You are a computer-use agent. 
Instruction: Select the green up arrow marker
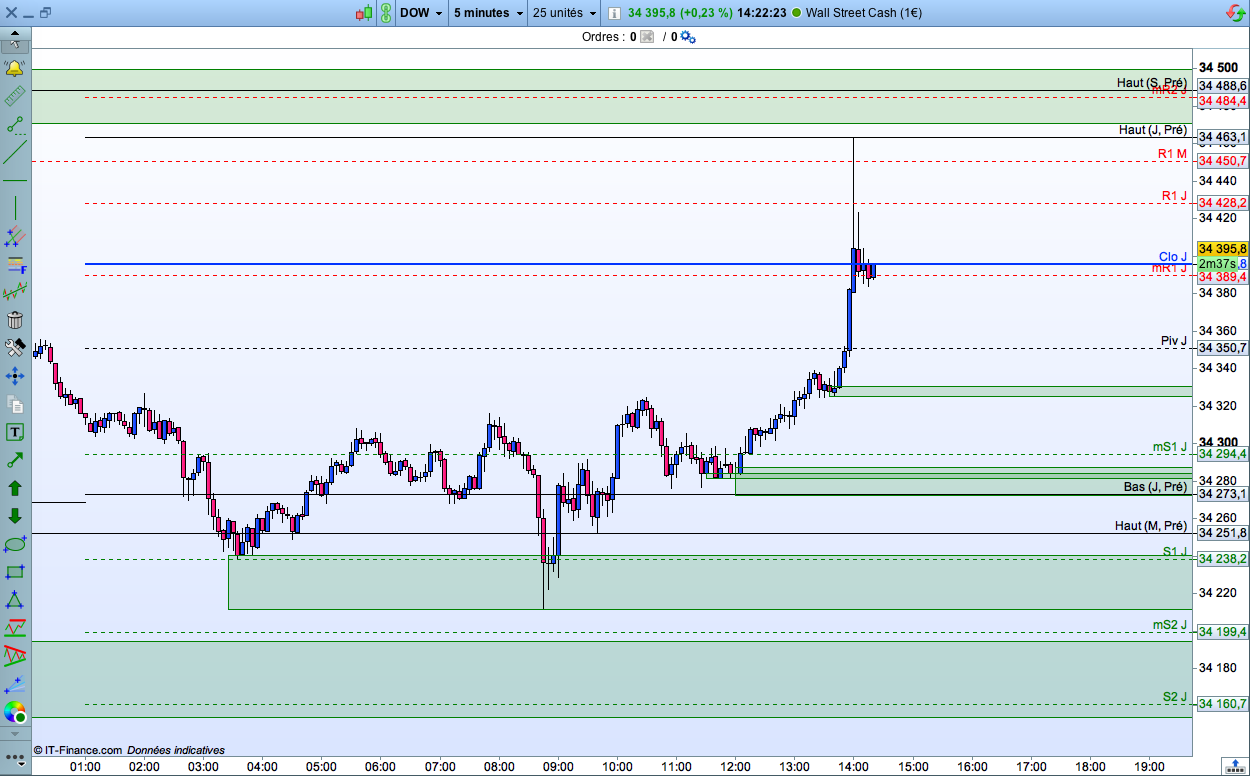click(15, 488)
